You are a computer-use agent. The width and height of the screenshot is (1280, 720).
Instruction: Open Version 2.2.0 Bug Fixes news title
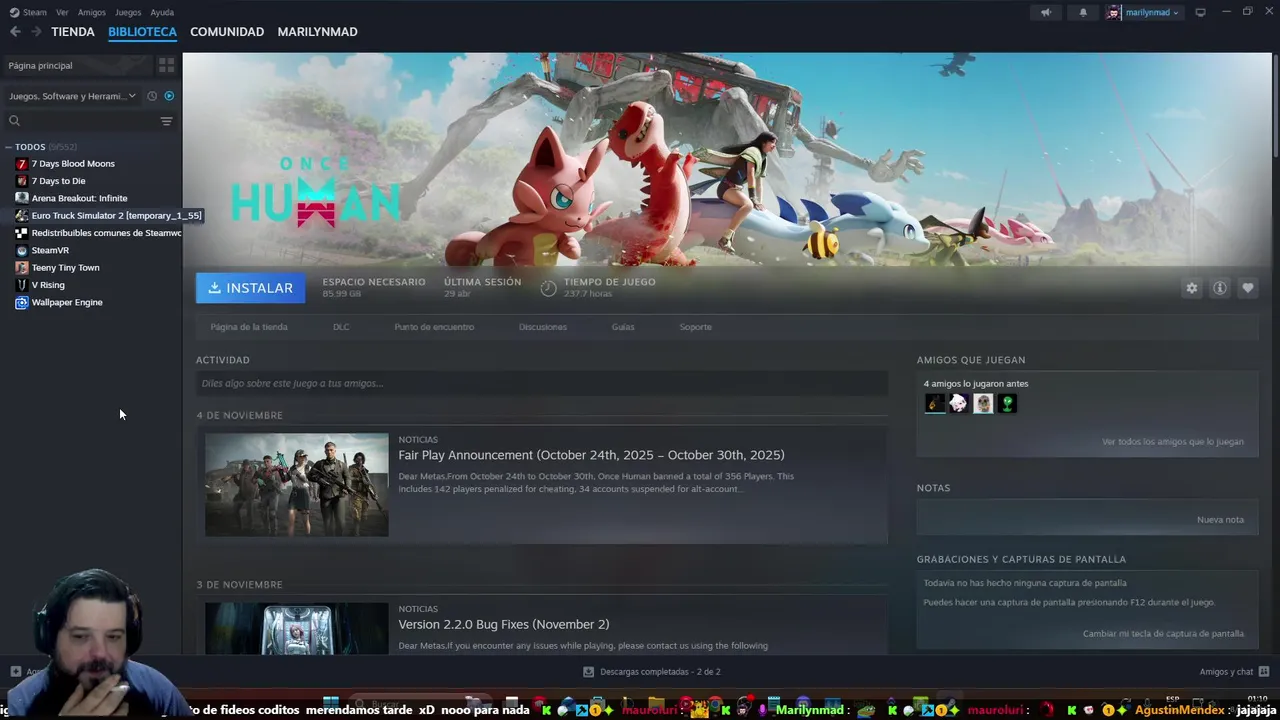click(x=504, y=624)
